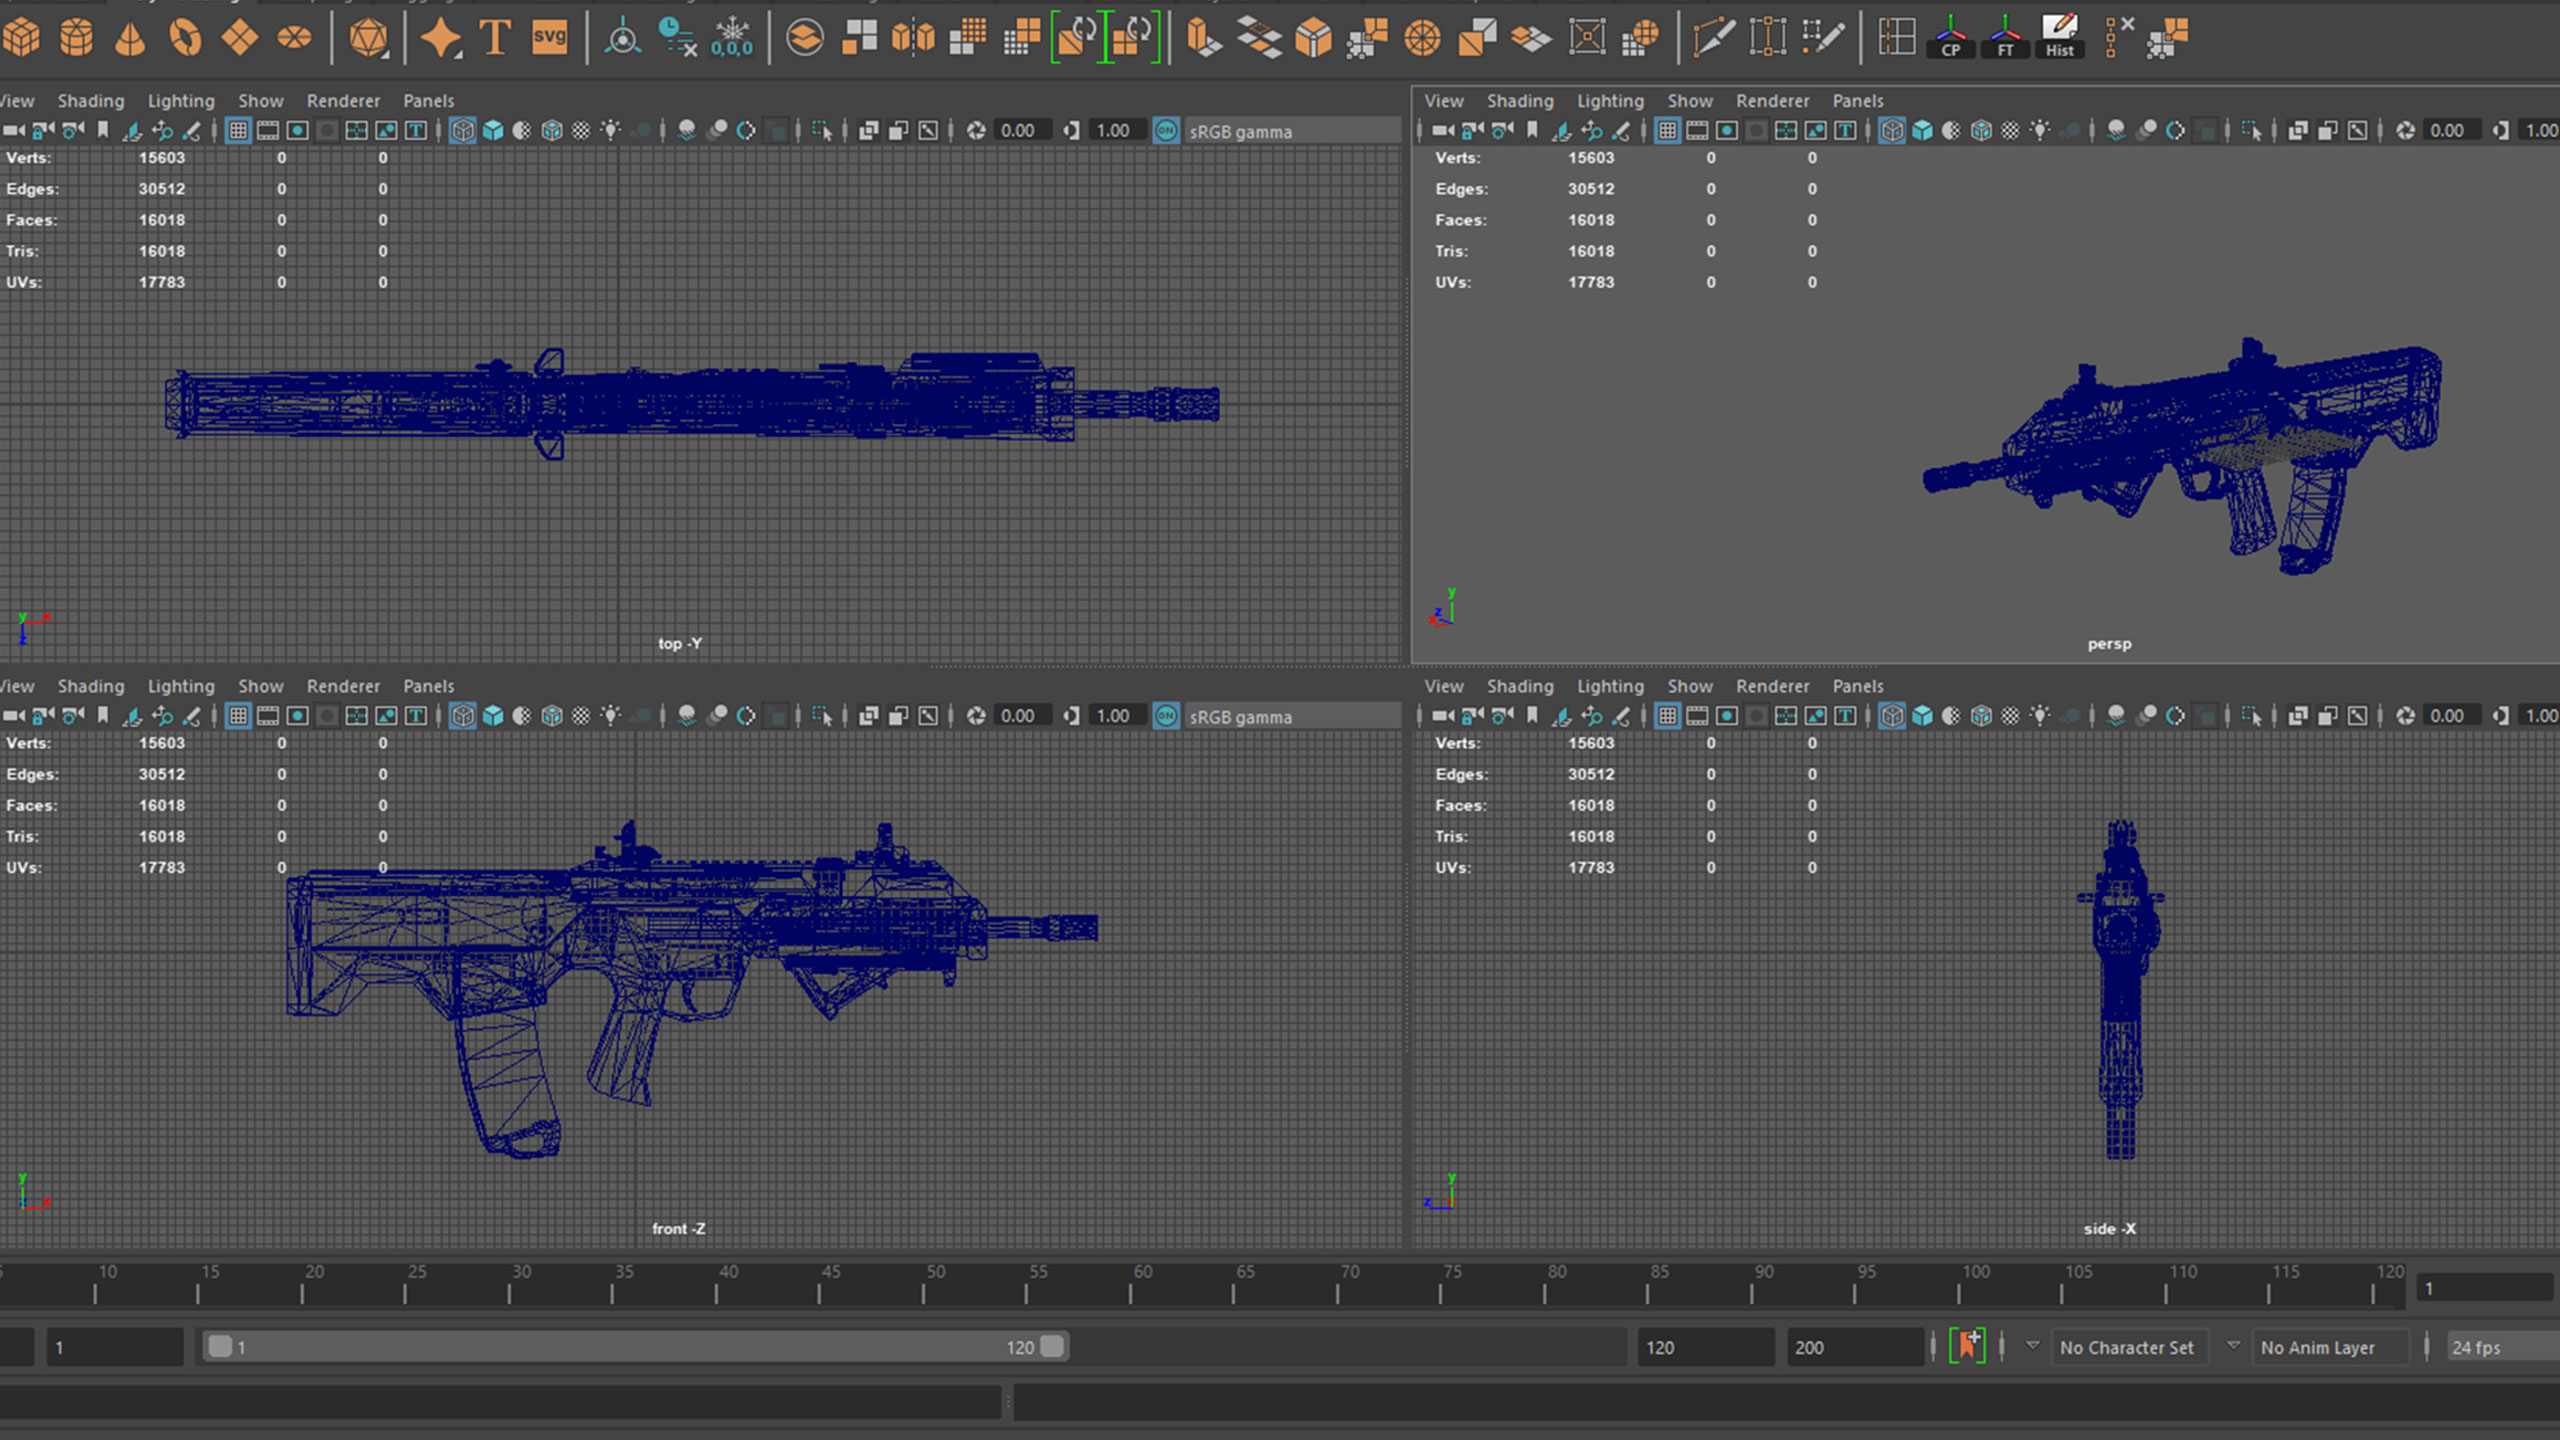Image resolution: width=2560 pixels, height=1440 pixels.
Task: Click the range slider right end handle
Action: pyautogui.click(x=1052, y=1346)
